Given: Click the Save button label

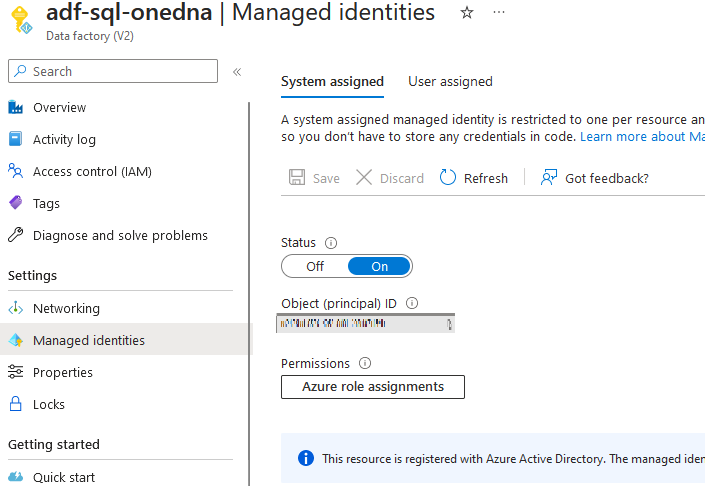Looking at the screenshot, I should (326, 178).
